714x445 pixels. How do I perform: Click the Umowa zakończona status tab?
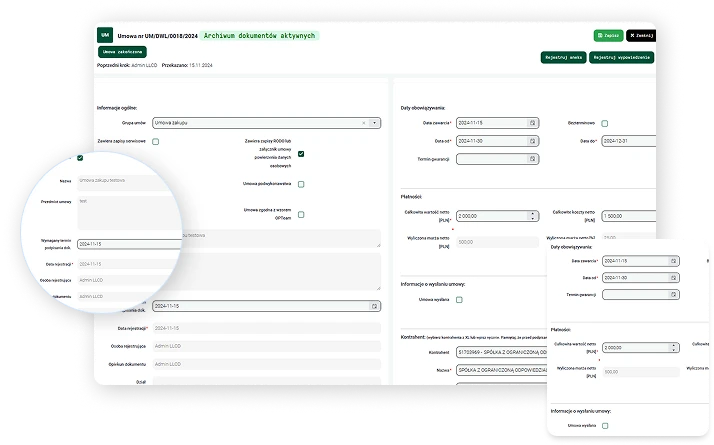click(x=122, y=51)
